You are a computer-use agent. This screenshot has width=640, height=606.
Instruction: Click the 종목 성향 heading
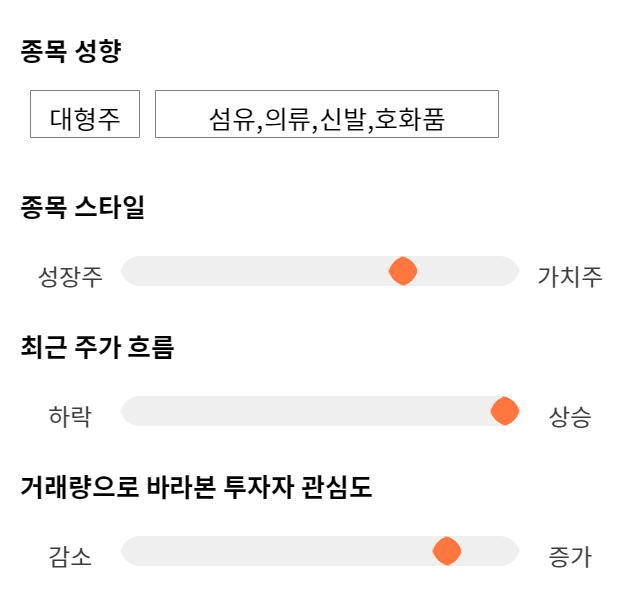point(71,52)
